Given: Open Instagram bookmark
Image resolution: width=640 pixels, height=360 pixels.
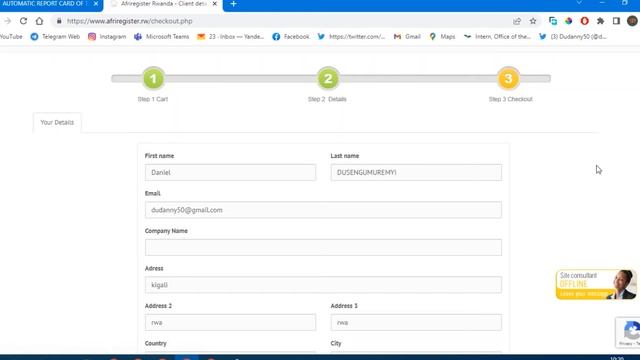Looking at the screenshot, I should pyautogui.click(x=107, y=37).
